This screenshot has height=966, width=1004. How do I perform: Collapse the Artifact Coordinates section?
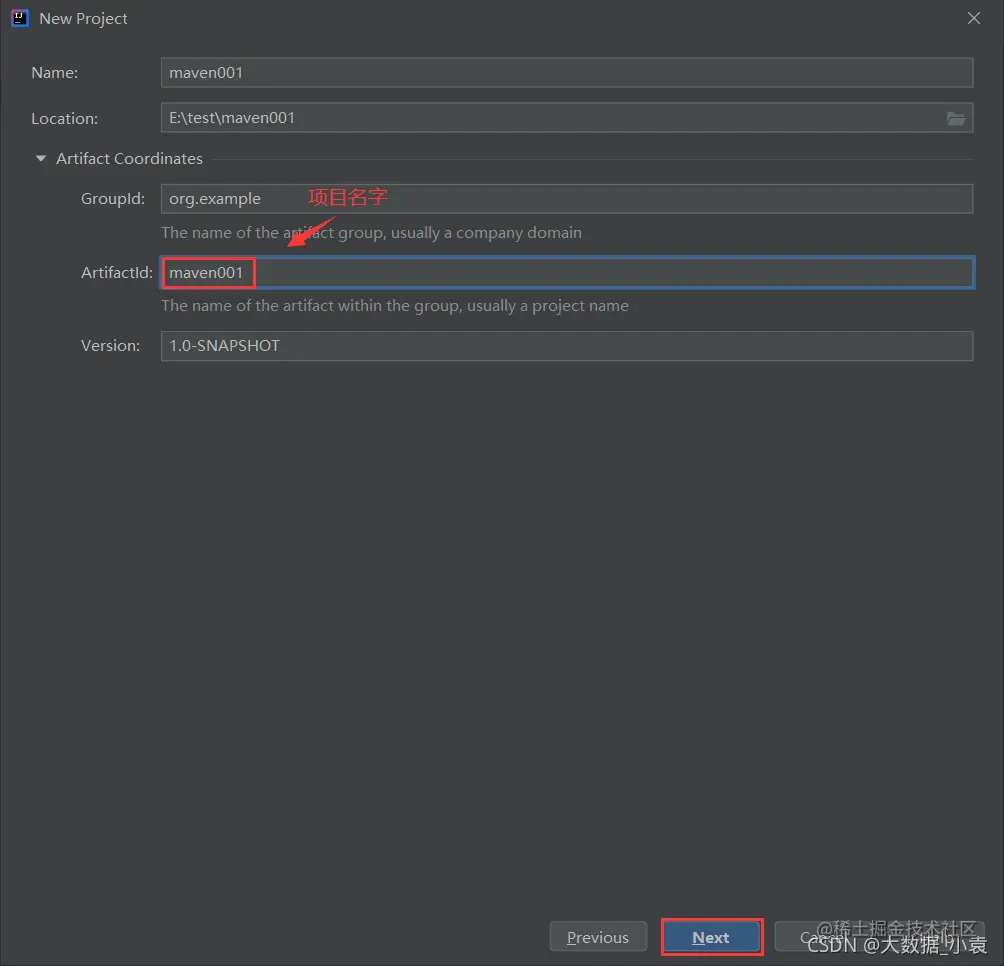[41, 158]
